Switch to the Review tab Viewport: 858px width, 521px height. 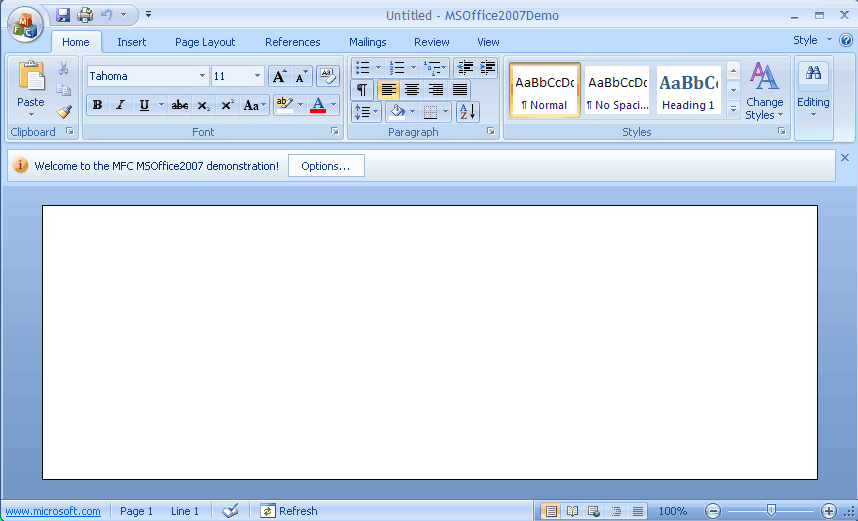tap(432, 42)
